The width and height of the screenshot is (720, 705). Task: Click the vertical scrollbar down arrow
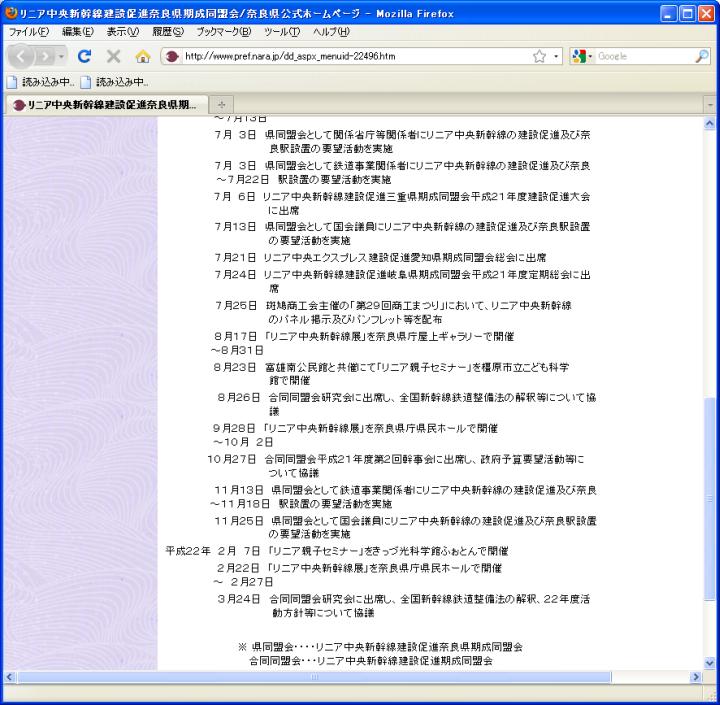tap(710, 662)
